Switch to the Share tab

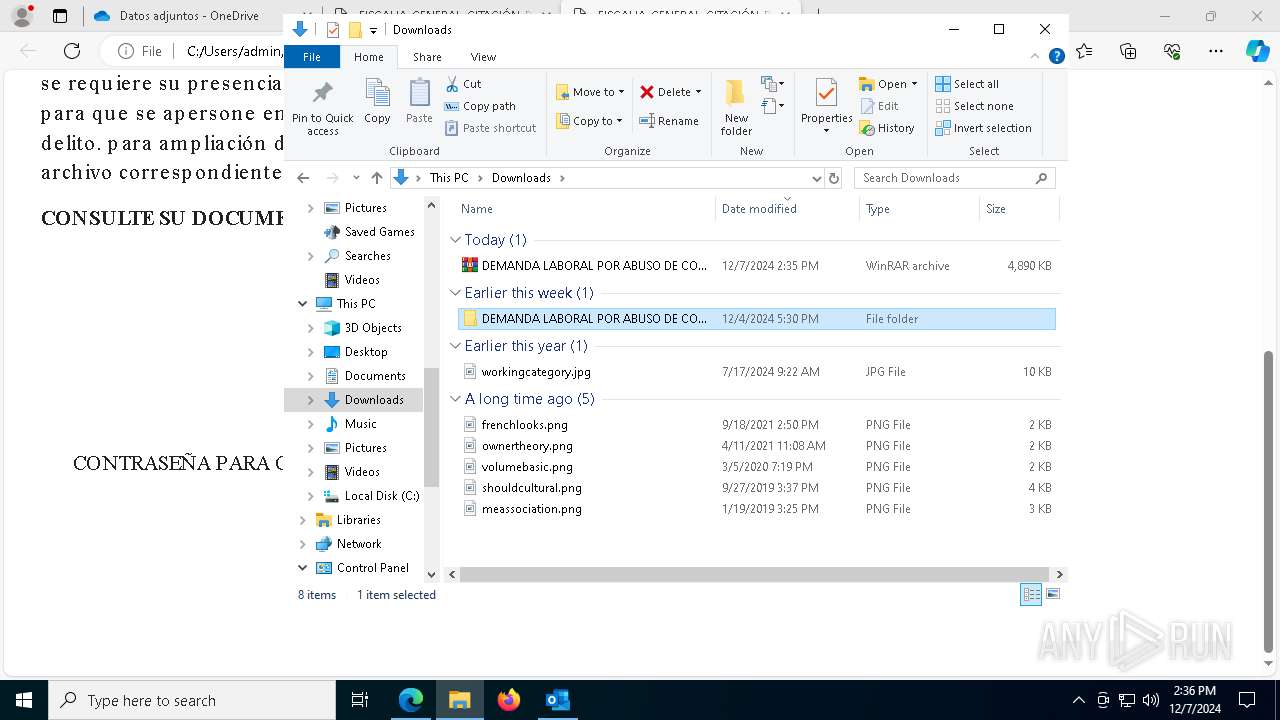tap(427, 57)
